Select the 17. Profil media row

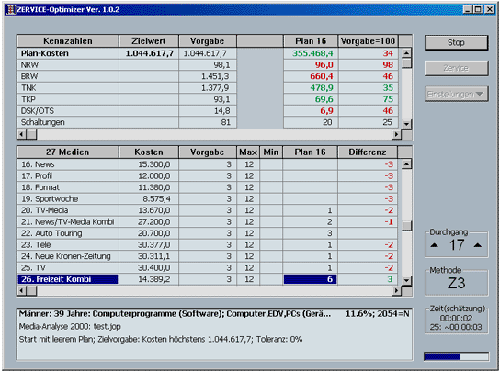207,176
